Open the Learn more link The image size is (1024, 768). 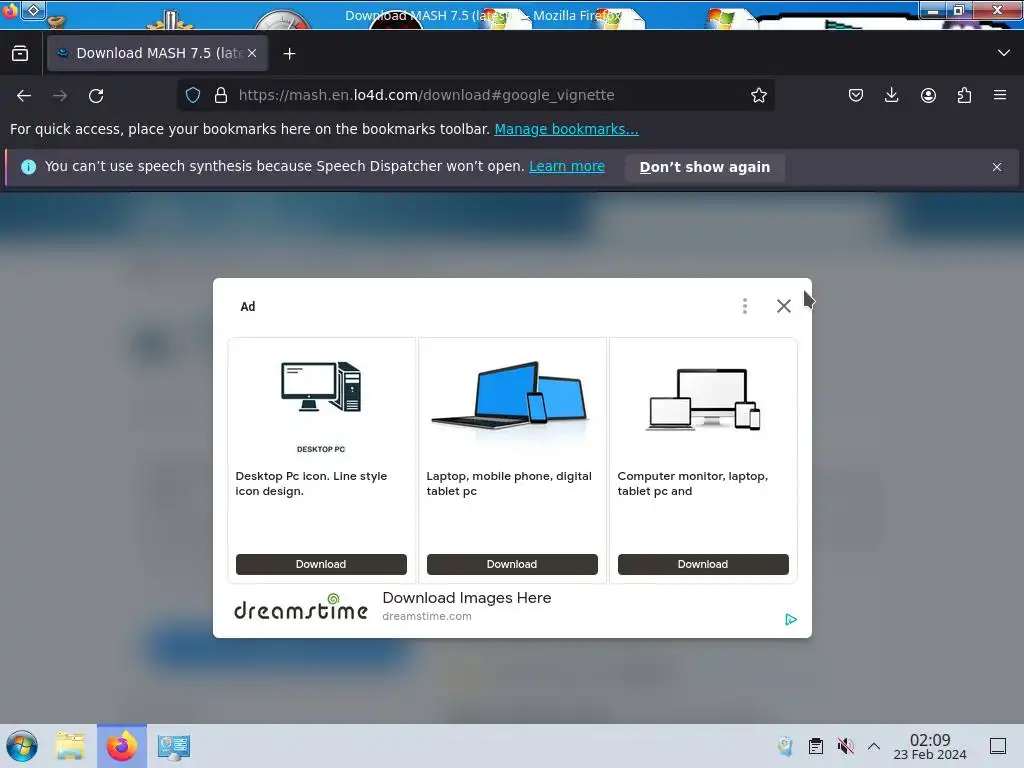(x=567, y=167)
